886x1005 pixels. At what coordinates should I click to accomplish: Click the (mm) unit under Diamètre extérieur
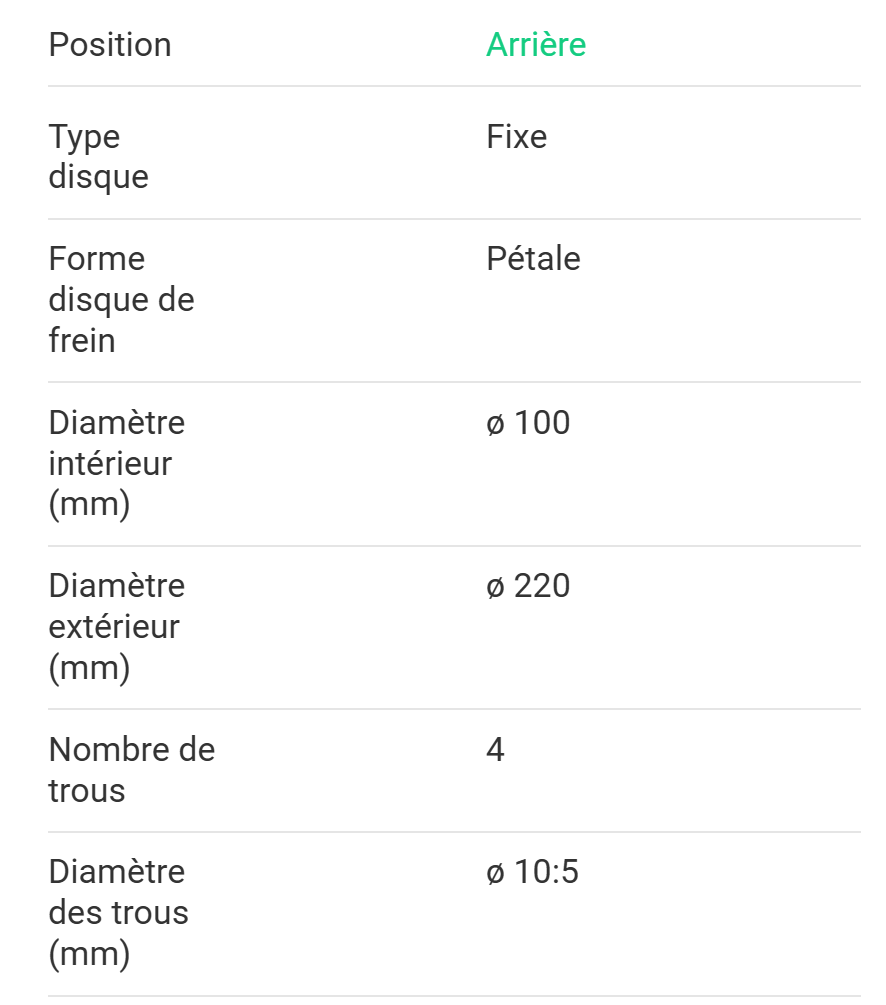[x=89, y=668]
